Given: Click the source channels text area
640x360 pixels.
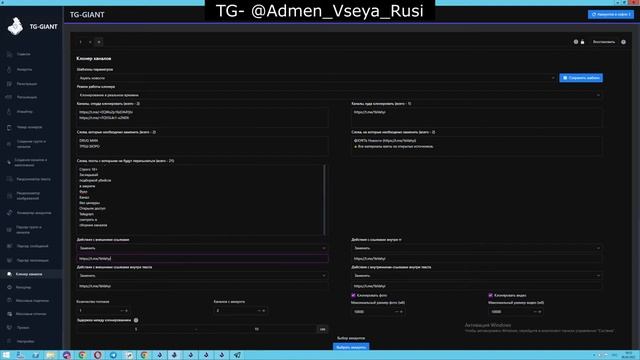Looking at the screenshot, I should coord(202,117).
